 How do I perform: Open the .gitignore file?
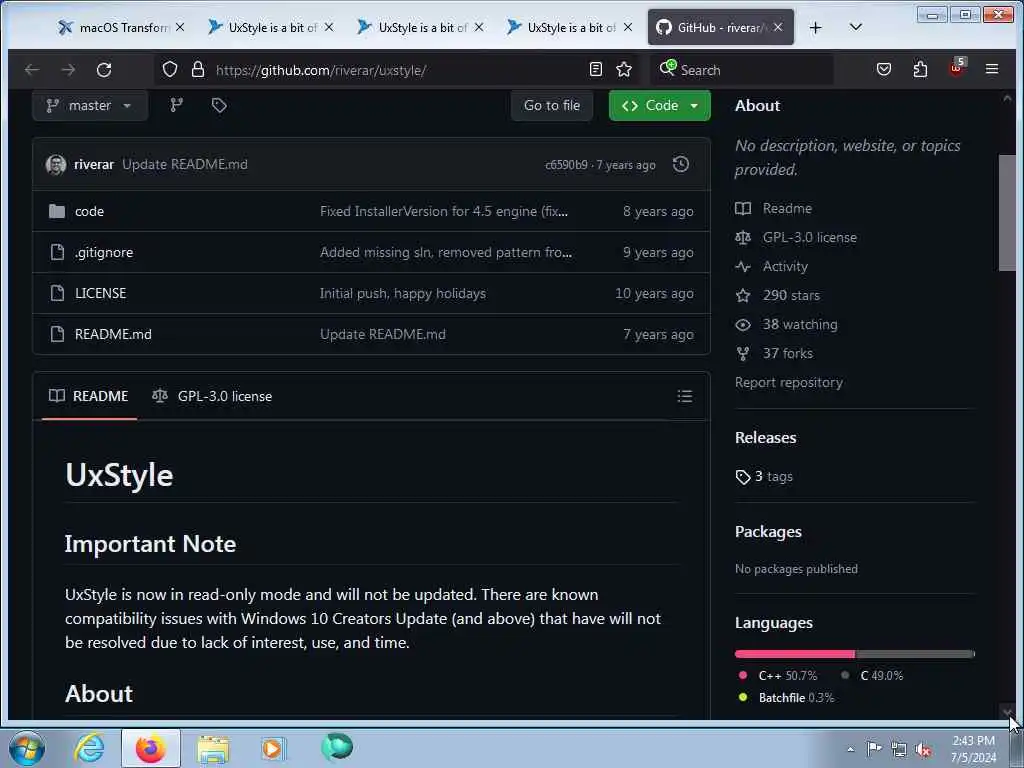[x=104, y=253]
